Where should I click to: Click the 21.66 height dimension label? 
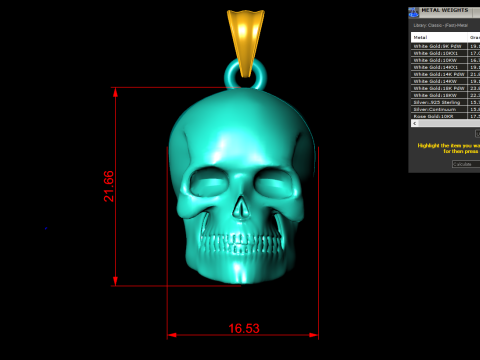[x=109, y=186]
